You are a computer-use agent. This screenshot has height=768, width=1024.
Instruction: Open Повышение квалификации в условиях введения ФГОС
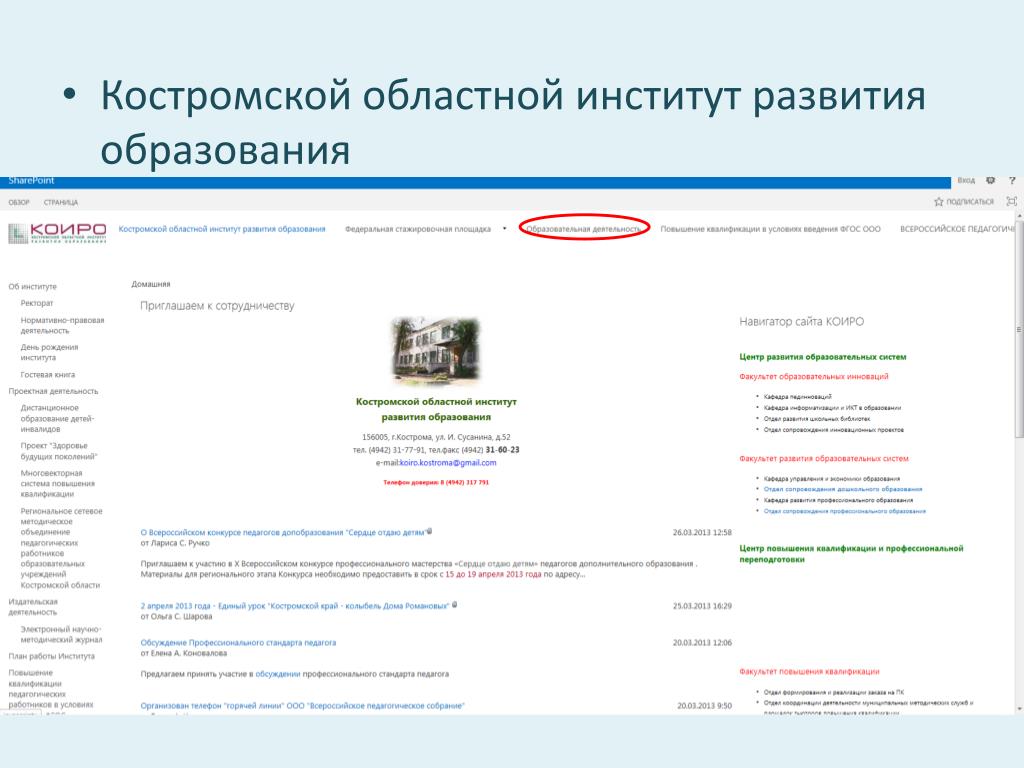pyautogui.click(x=770, y=229)
